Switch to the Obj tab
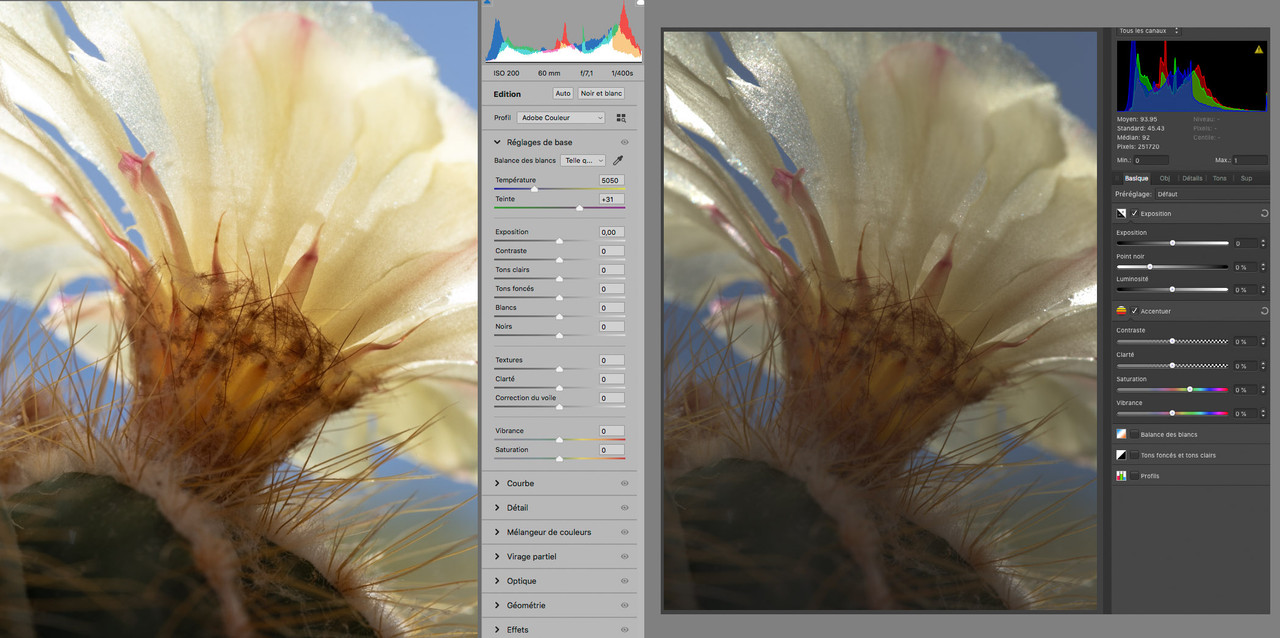 click(1164, 178)
